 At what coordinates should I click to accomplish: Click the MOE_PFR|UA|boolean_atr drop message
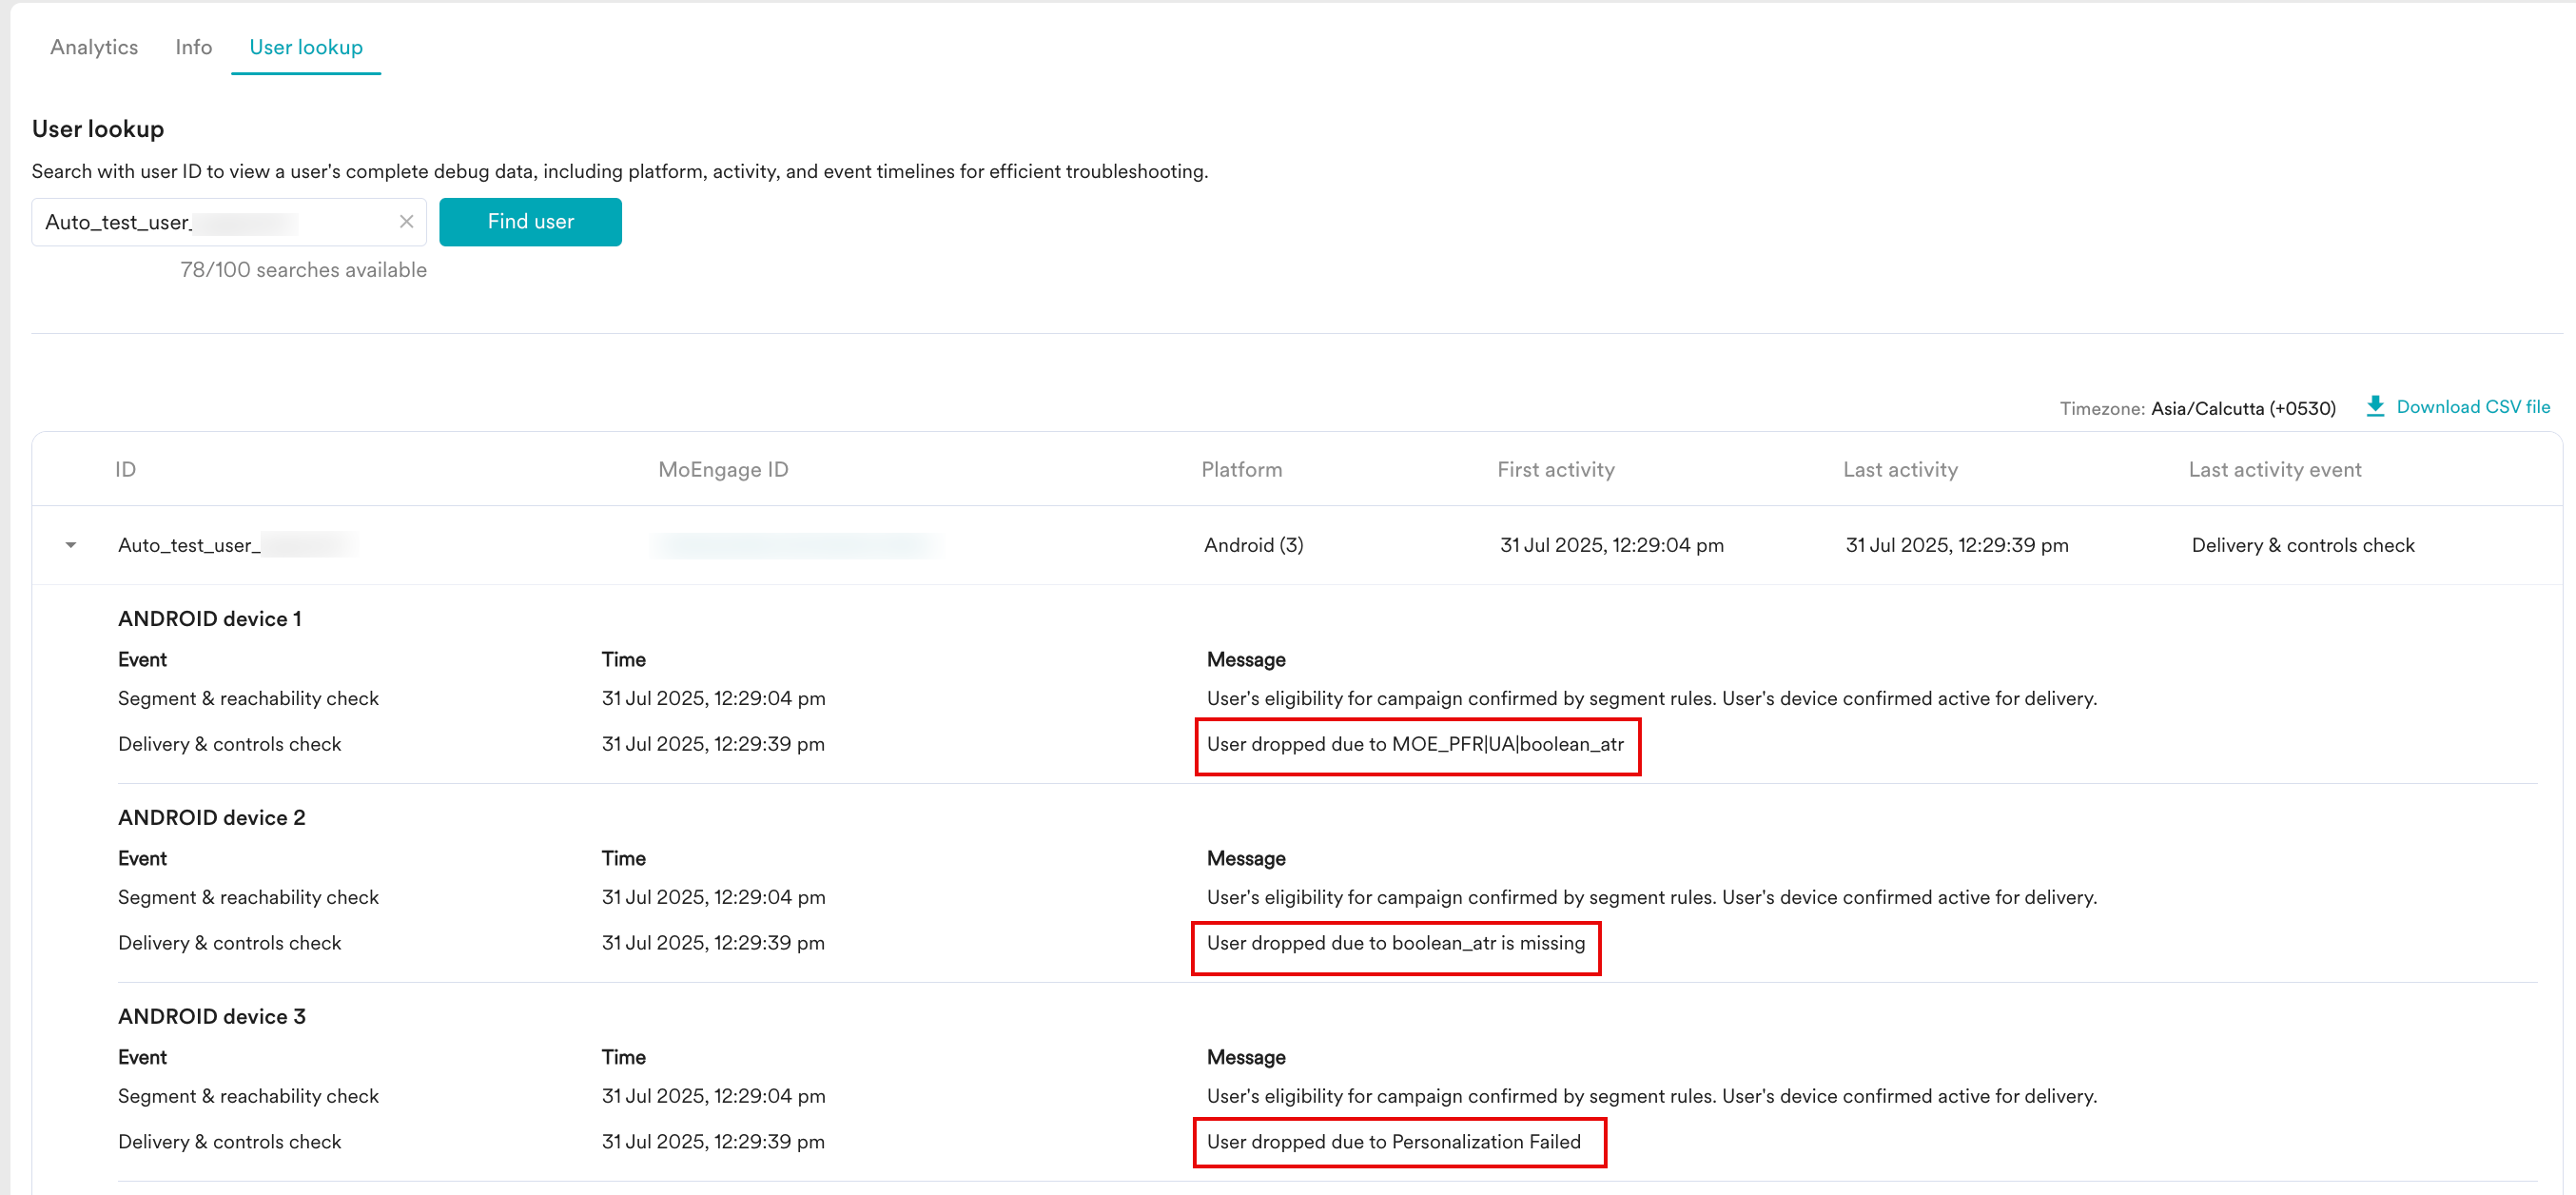pos(1415,744)
